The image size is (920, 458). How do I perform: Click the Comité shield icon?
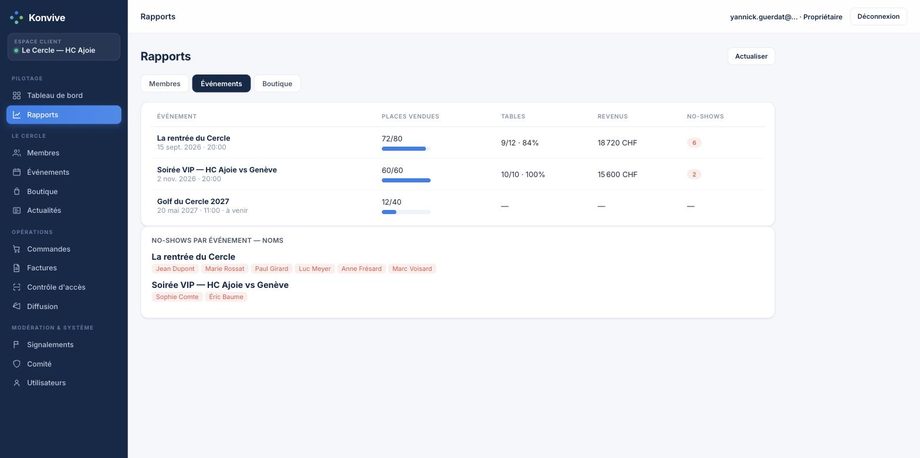[16, 364]
